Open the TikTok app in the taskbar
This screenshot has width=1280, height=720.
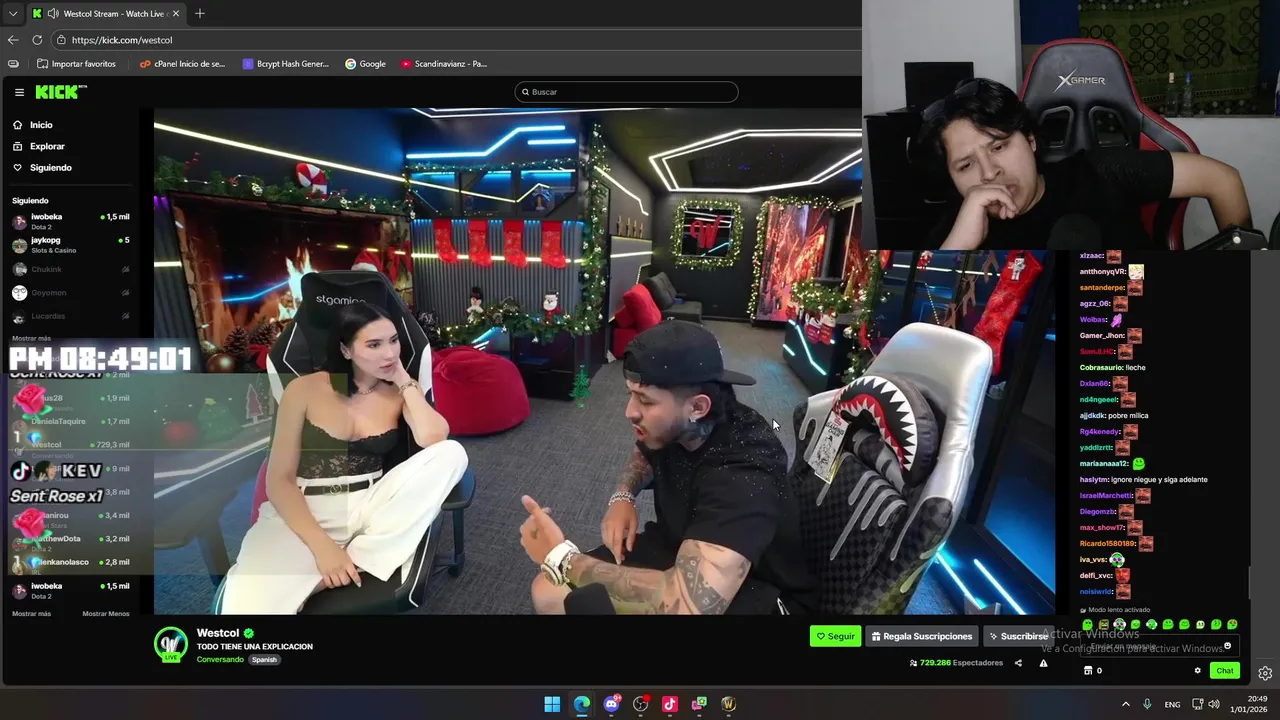pos(670,704)
